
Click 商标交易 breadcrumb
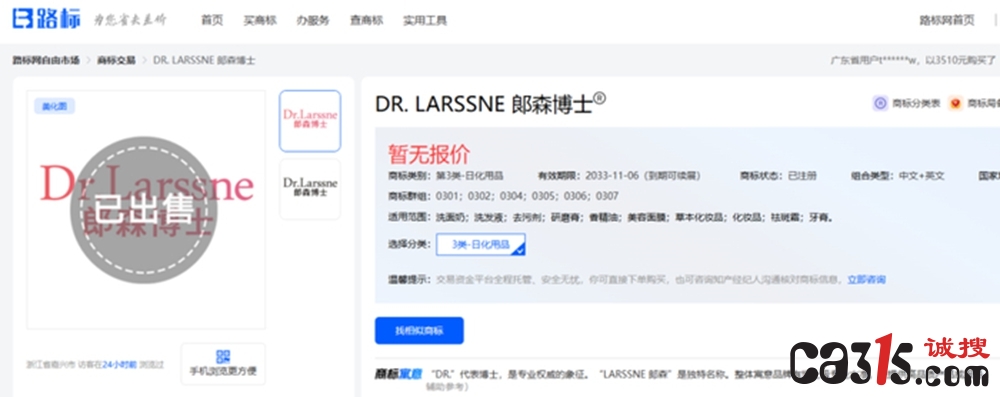tap(116, 61)
